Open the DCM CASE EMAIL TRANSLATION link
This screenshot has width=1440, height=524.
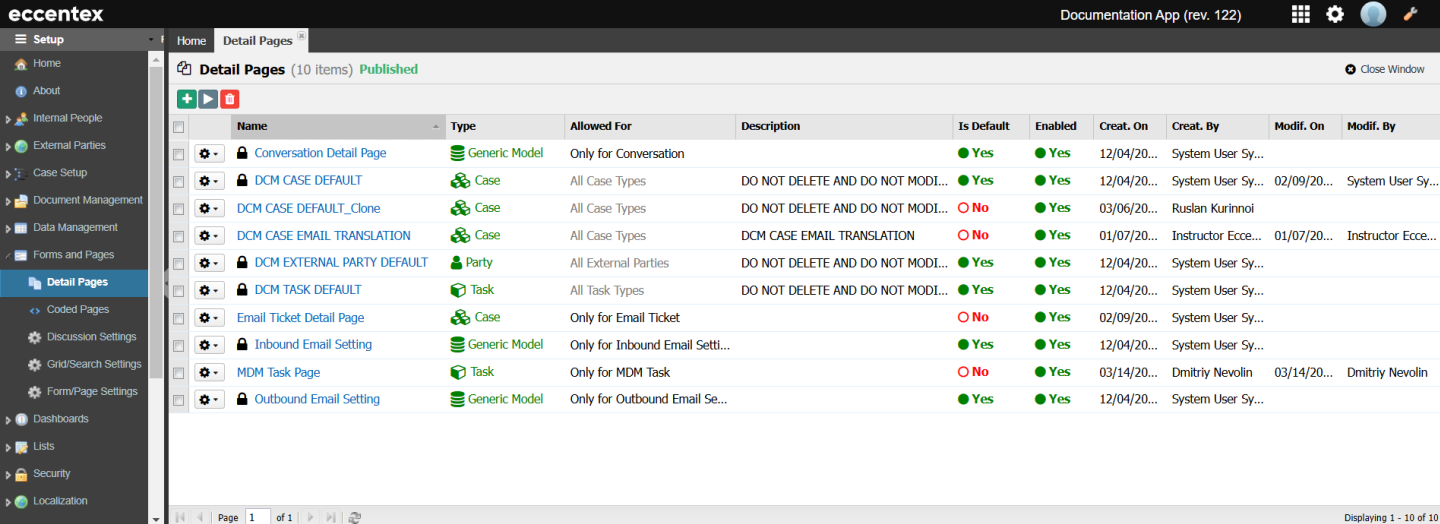[x=324, y=236]
